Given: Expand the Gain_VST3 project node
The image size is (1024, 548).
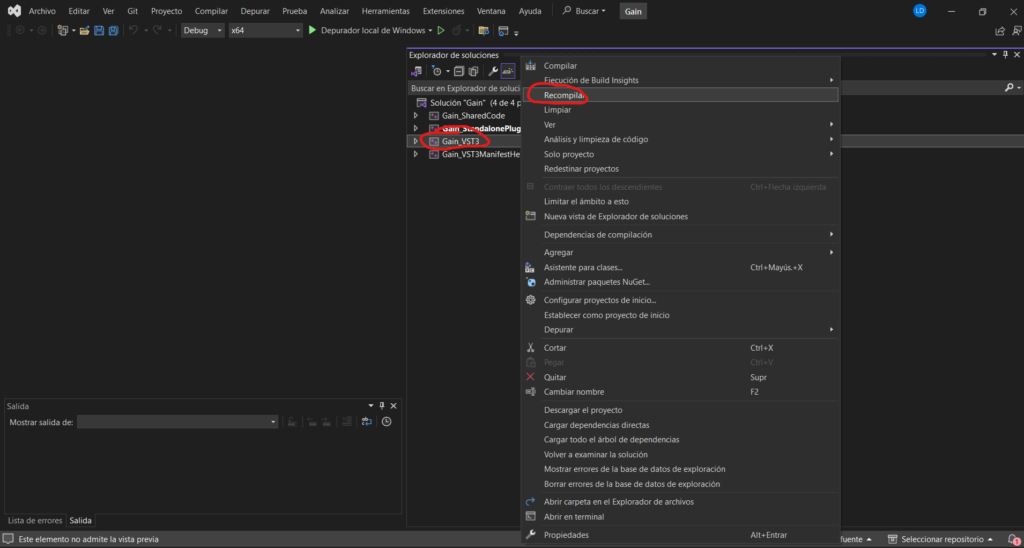Looking at the screenshot, I should (x=416, y=140).
